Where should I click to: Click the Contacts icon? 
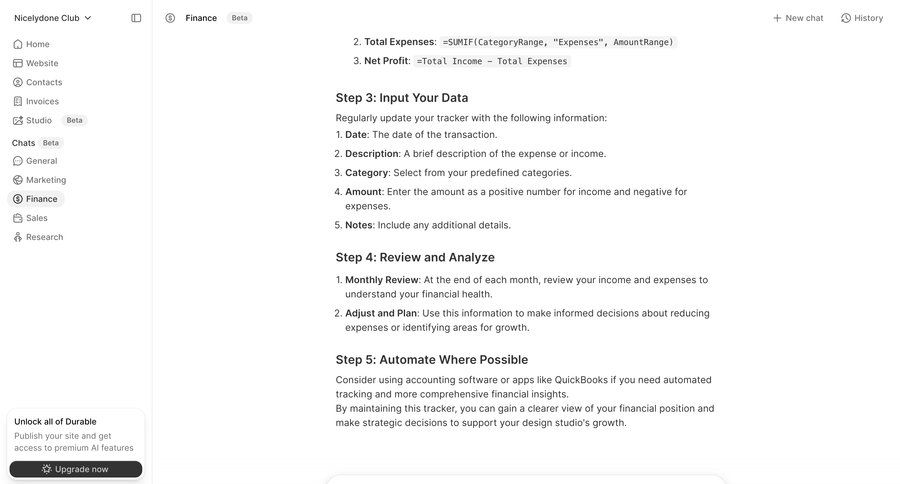18,82
